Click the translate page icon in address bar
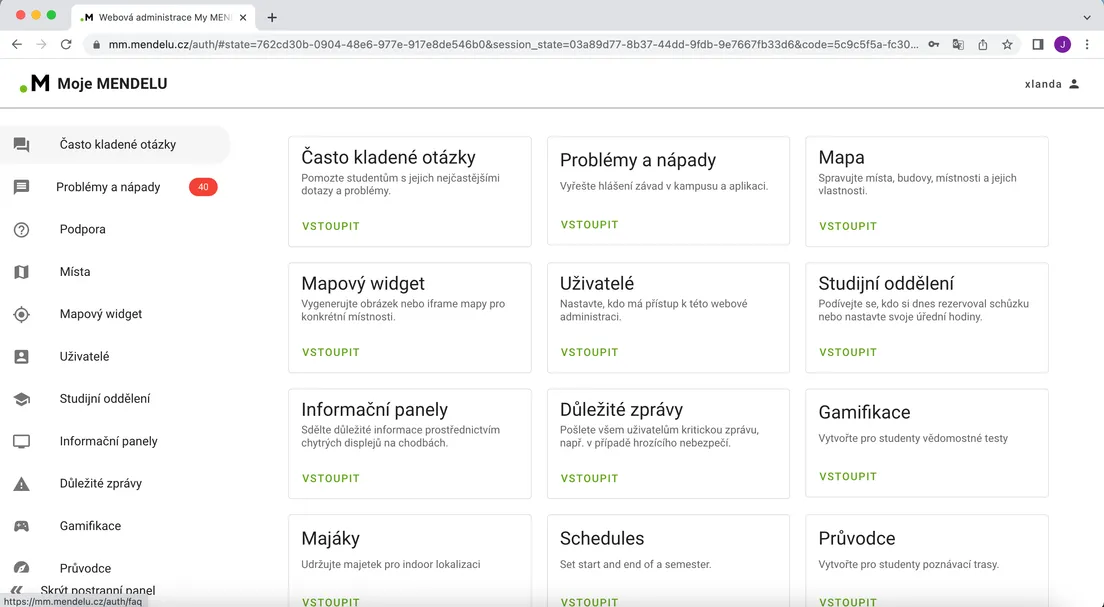1104x607 pixels. click(958, 44)
